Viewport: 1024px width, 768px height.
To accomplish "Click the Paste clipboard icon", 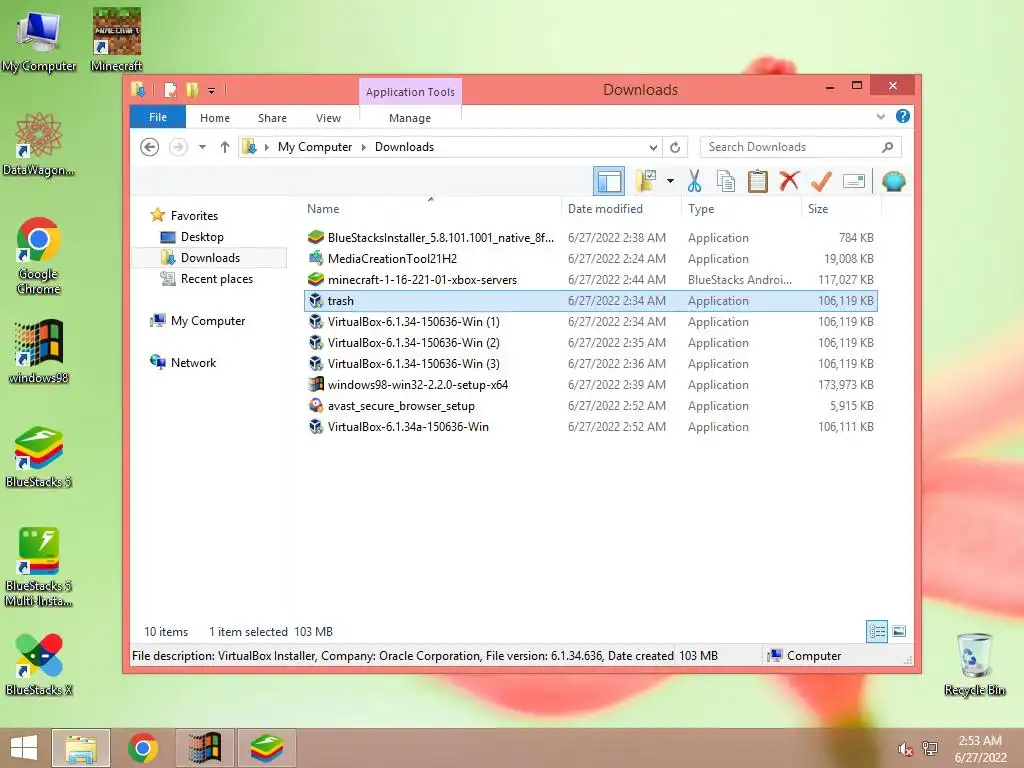I will pos(758,181).
